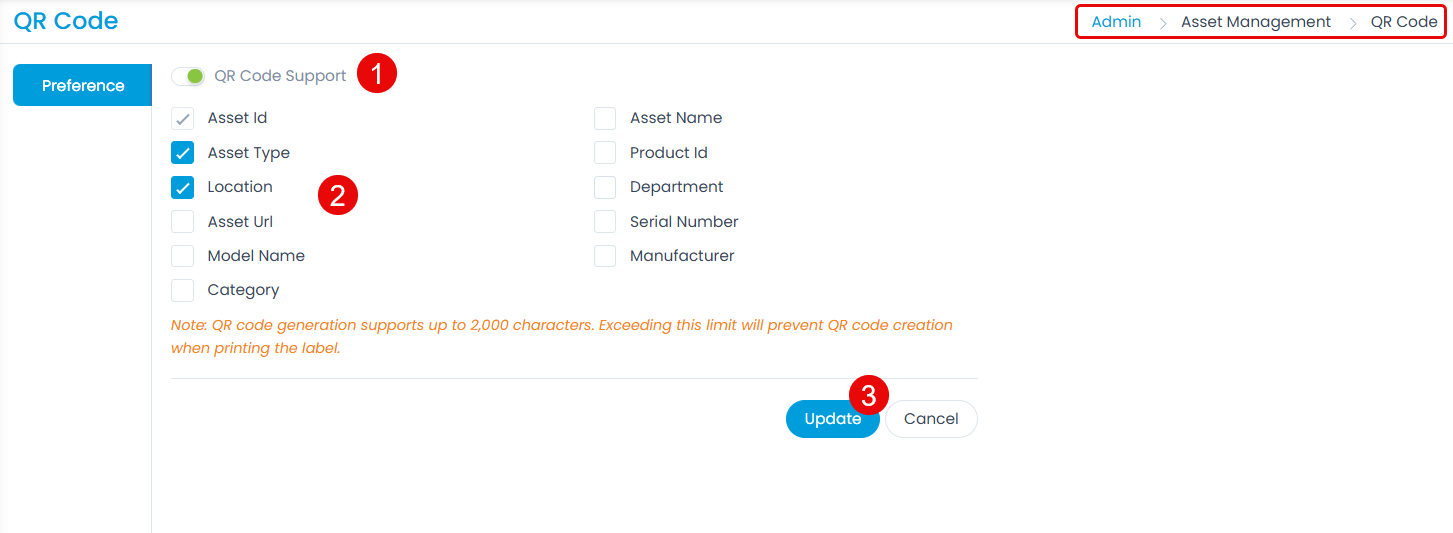
Task: Uncheck the Location checkbox
Action: coord(183,188)
